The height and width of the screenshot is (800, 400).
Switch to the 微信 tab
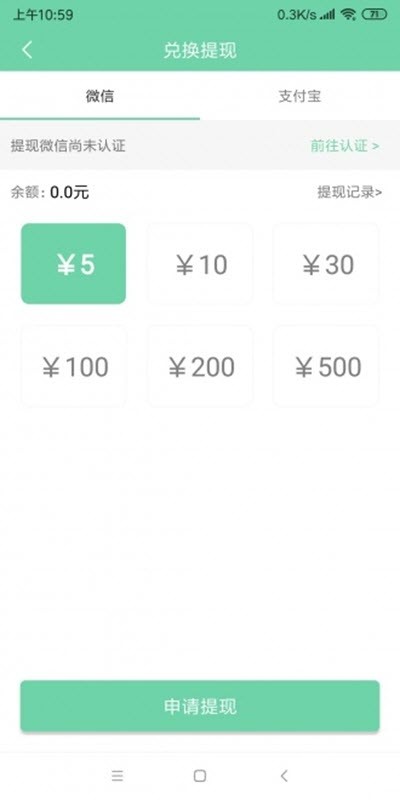tap(100, 95)
